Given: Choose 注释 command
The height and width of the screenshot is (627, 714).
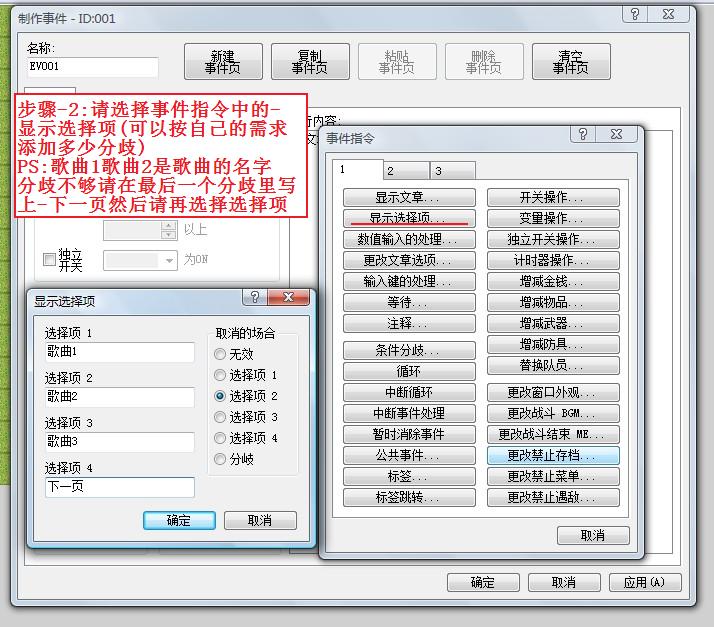Looking at the screenshot, I should pos(409,323).
